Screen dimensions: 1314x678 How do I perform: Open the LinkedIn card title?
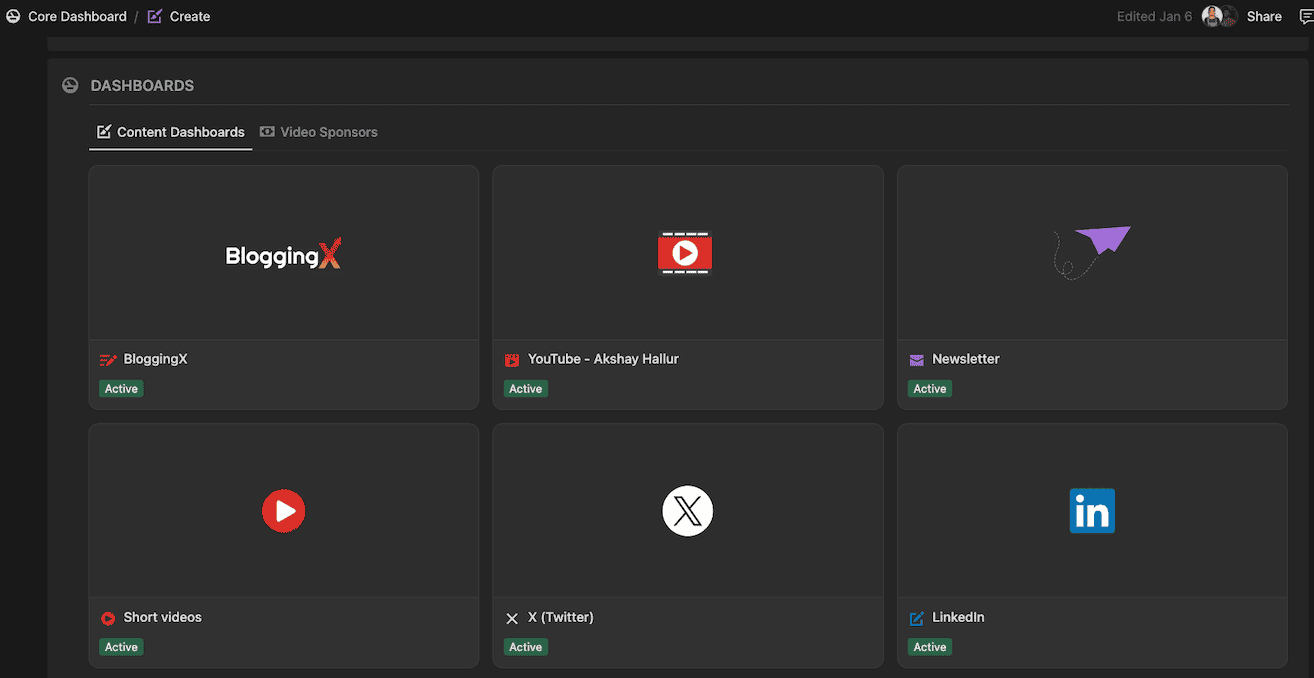[958, 617]
